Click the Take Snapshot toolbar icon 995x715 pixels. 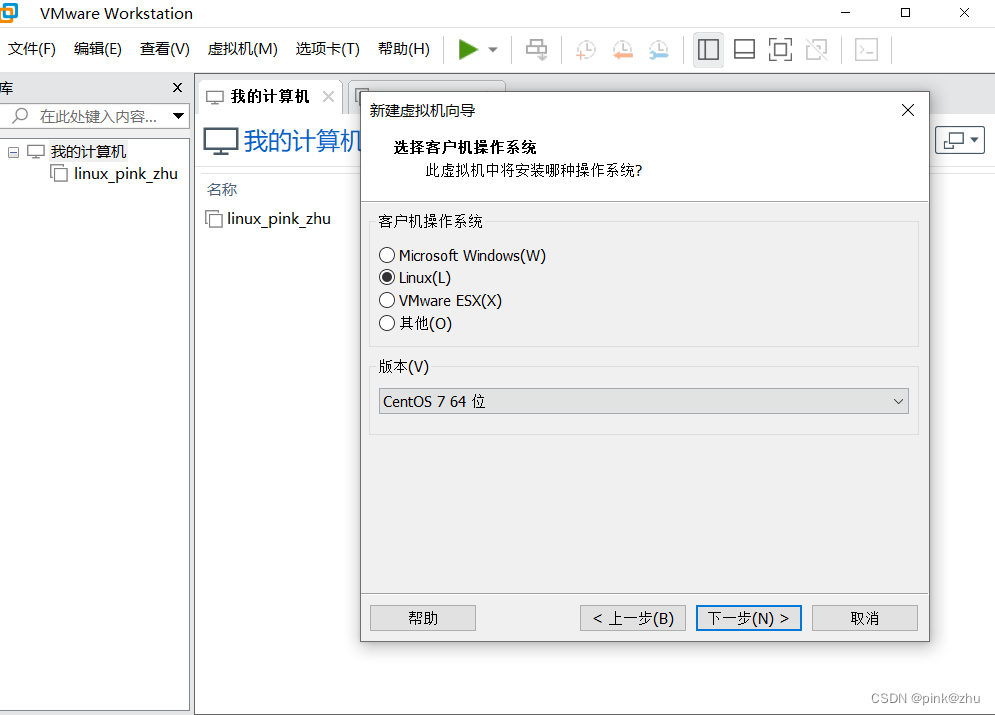tap(585, 49)
